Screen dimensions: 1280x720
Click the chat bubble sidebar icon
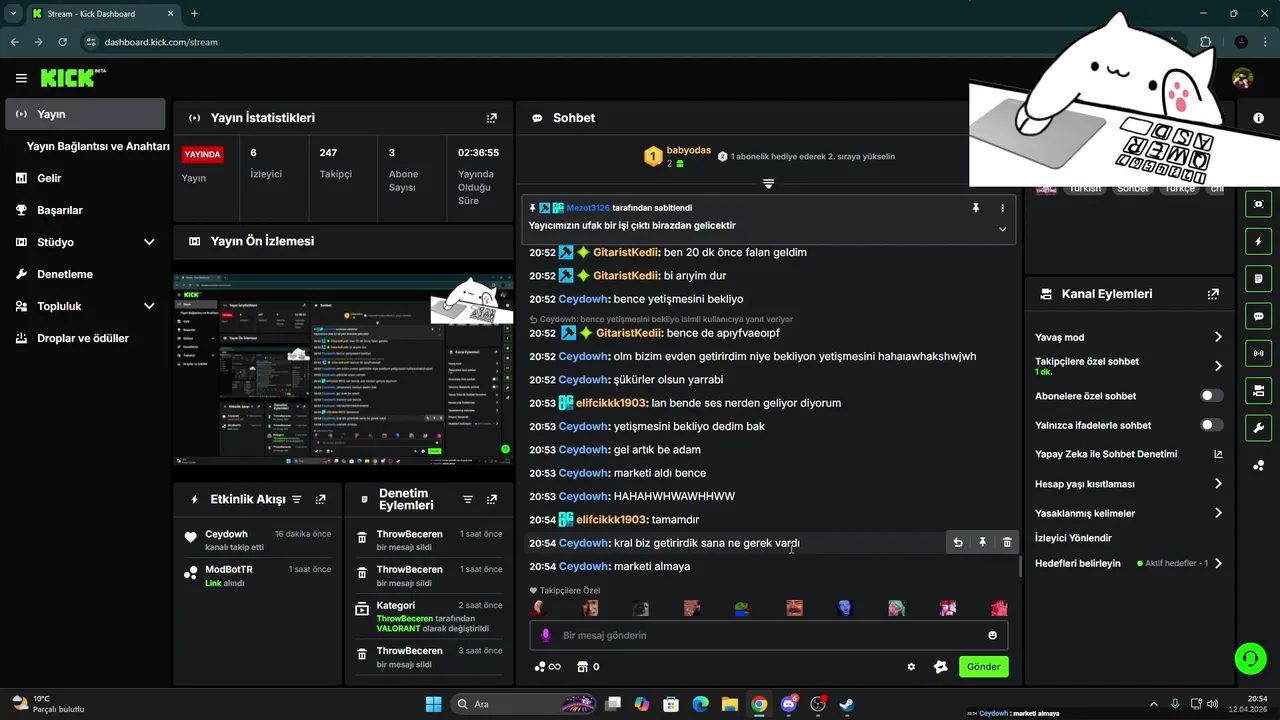click(x=1258, y=316)
